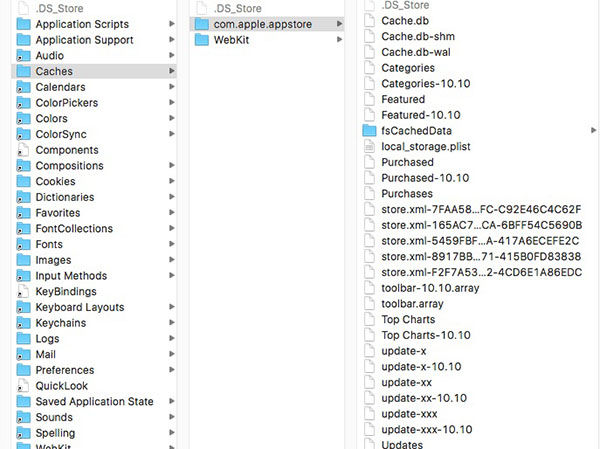Screen dimensions: 600x449
Task: Select the Images folder row
Action: click(x=94, y=260)
